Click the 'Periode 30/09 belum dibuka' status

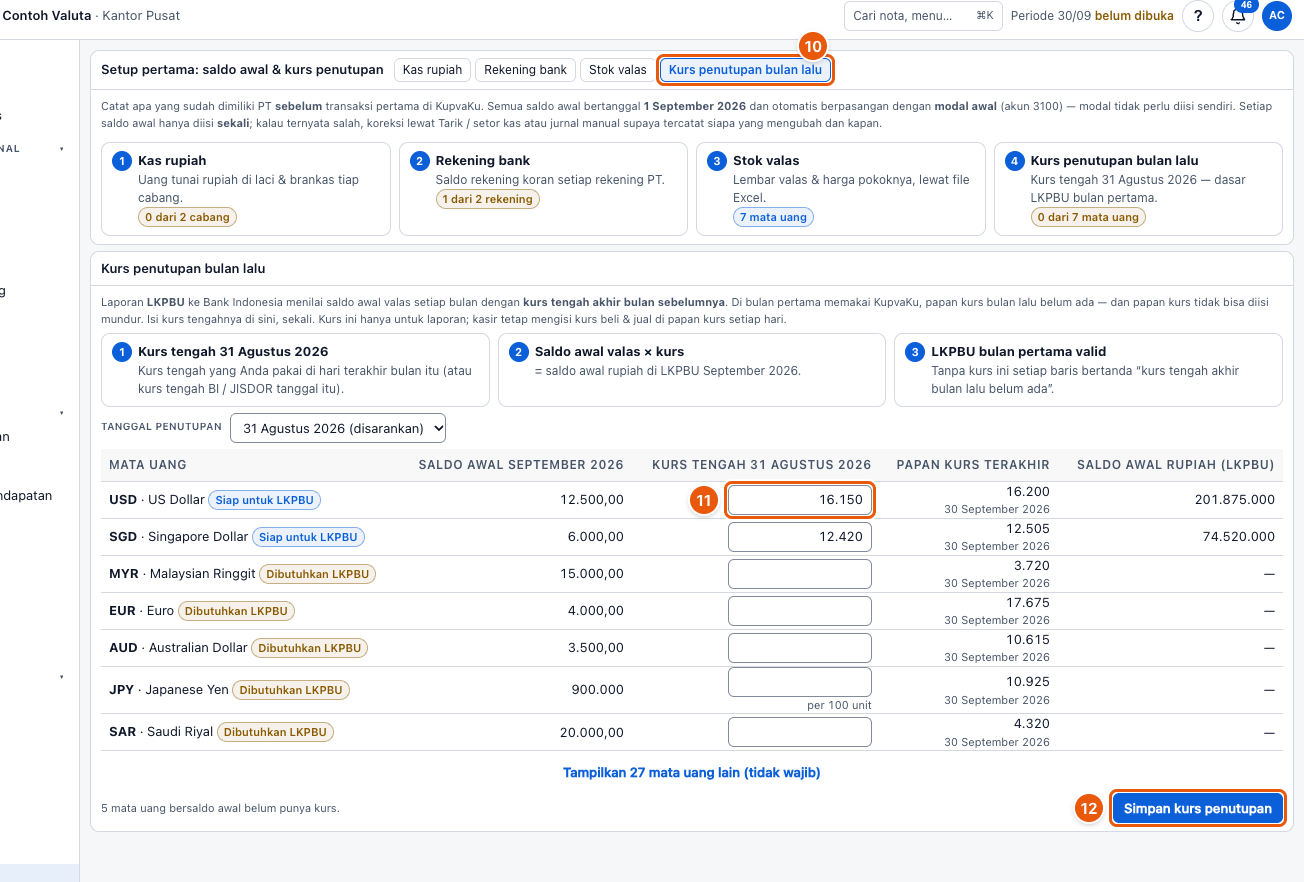1092,16
